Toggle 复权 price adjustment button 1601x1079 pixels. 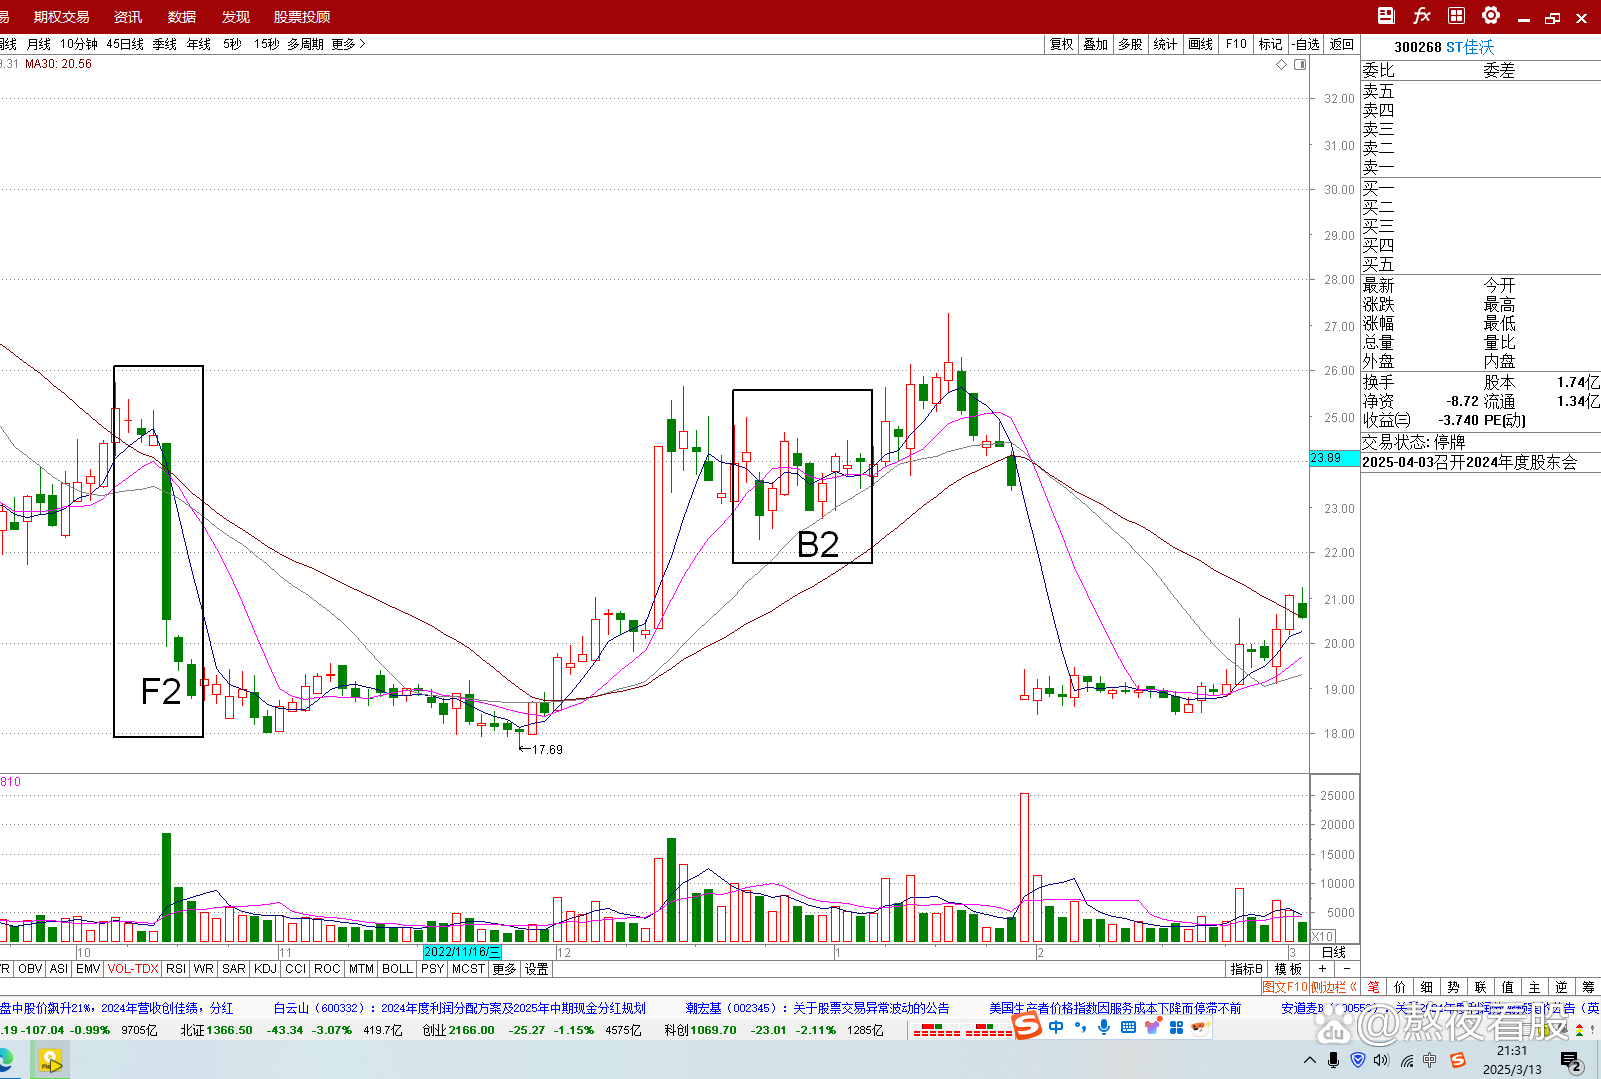[x=1061, y=44]
